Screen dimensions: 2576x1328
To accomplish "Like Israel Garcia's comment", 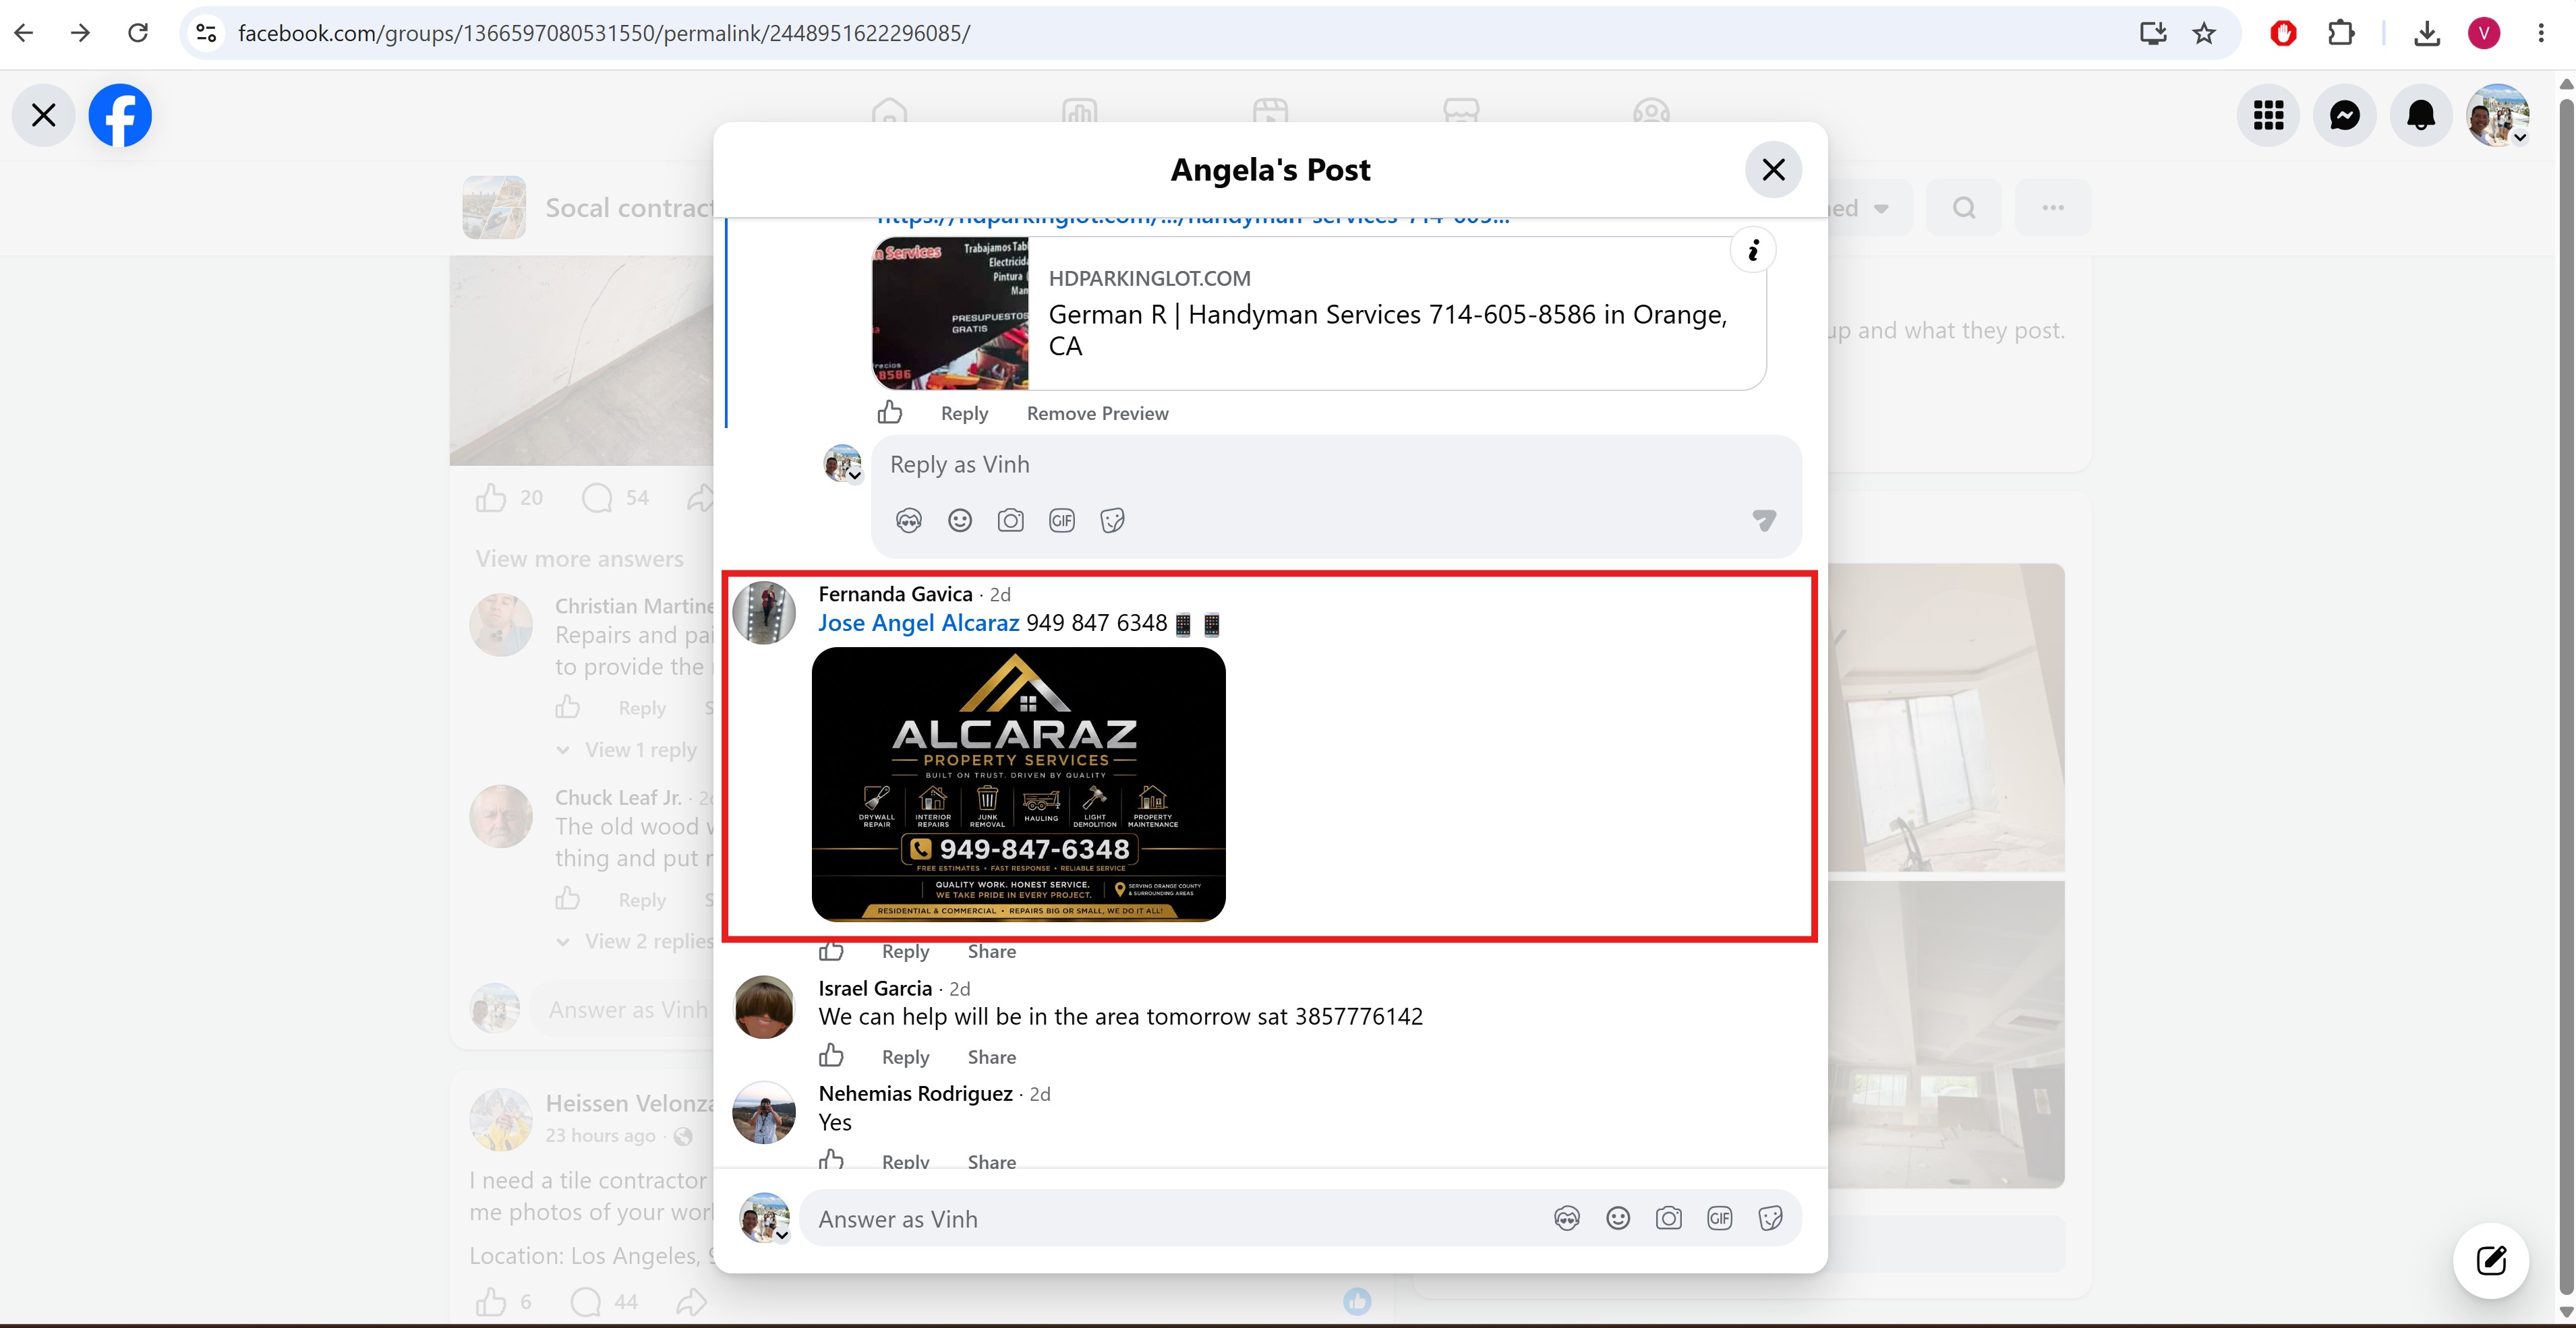I will tap(831, 1056).
